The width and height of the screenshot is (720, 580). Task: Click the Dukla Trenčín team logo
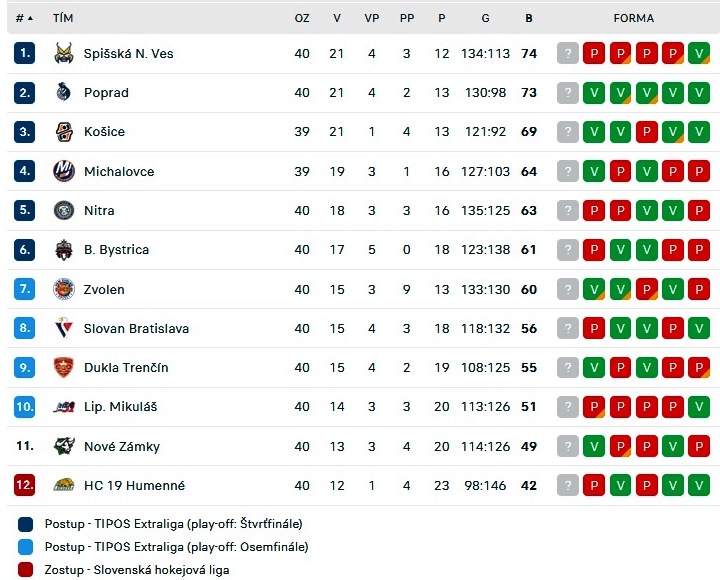click(x=64, y=367)
